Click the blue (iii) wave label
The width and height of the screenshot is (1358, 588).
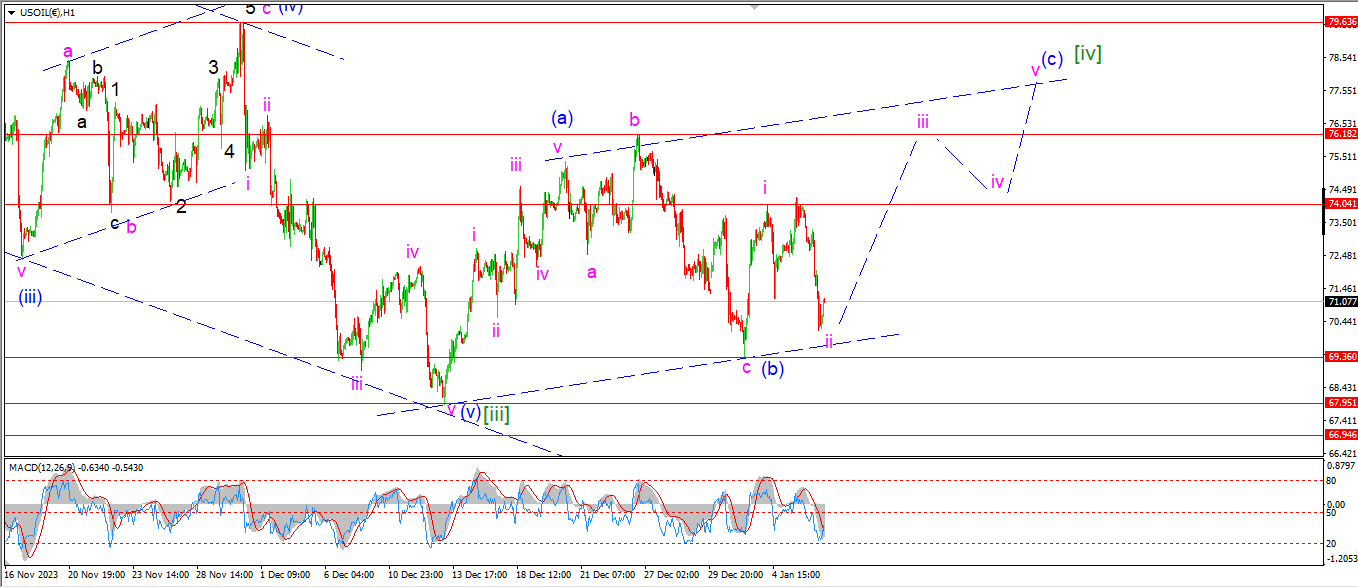[30, 296]
